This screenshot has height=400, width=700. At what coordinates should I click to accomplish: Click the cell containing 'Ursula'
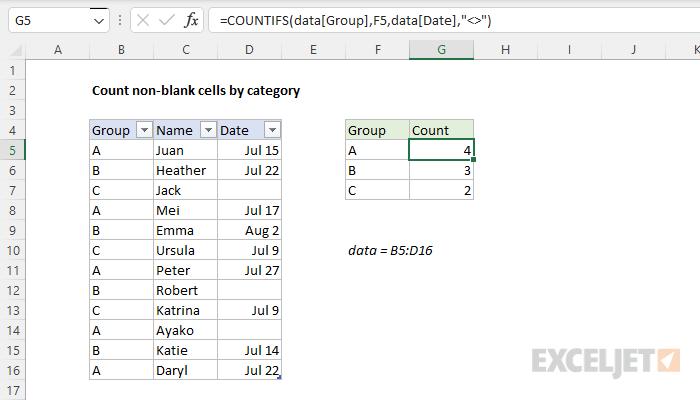point(186,250)
